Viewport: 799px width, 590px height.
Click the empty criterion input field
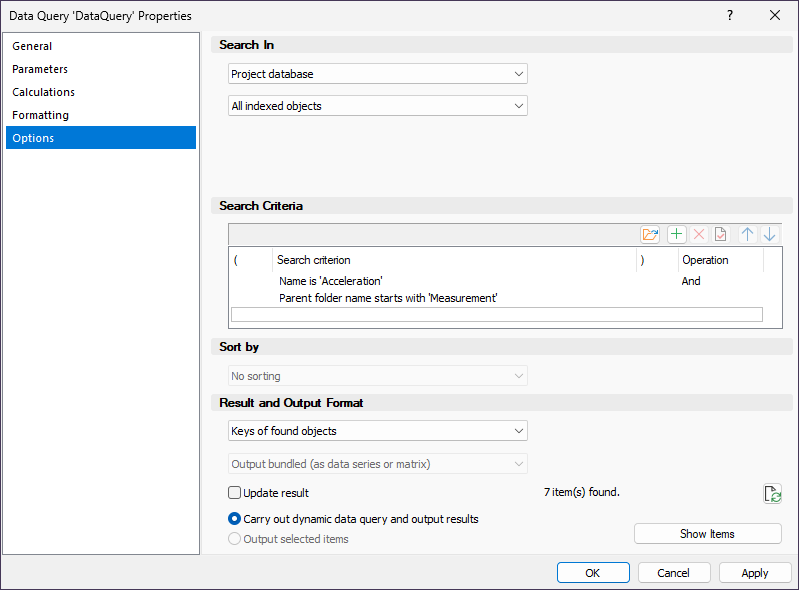coord(496,315)
